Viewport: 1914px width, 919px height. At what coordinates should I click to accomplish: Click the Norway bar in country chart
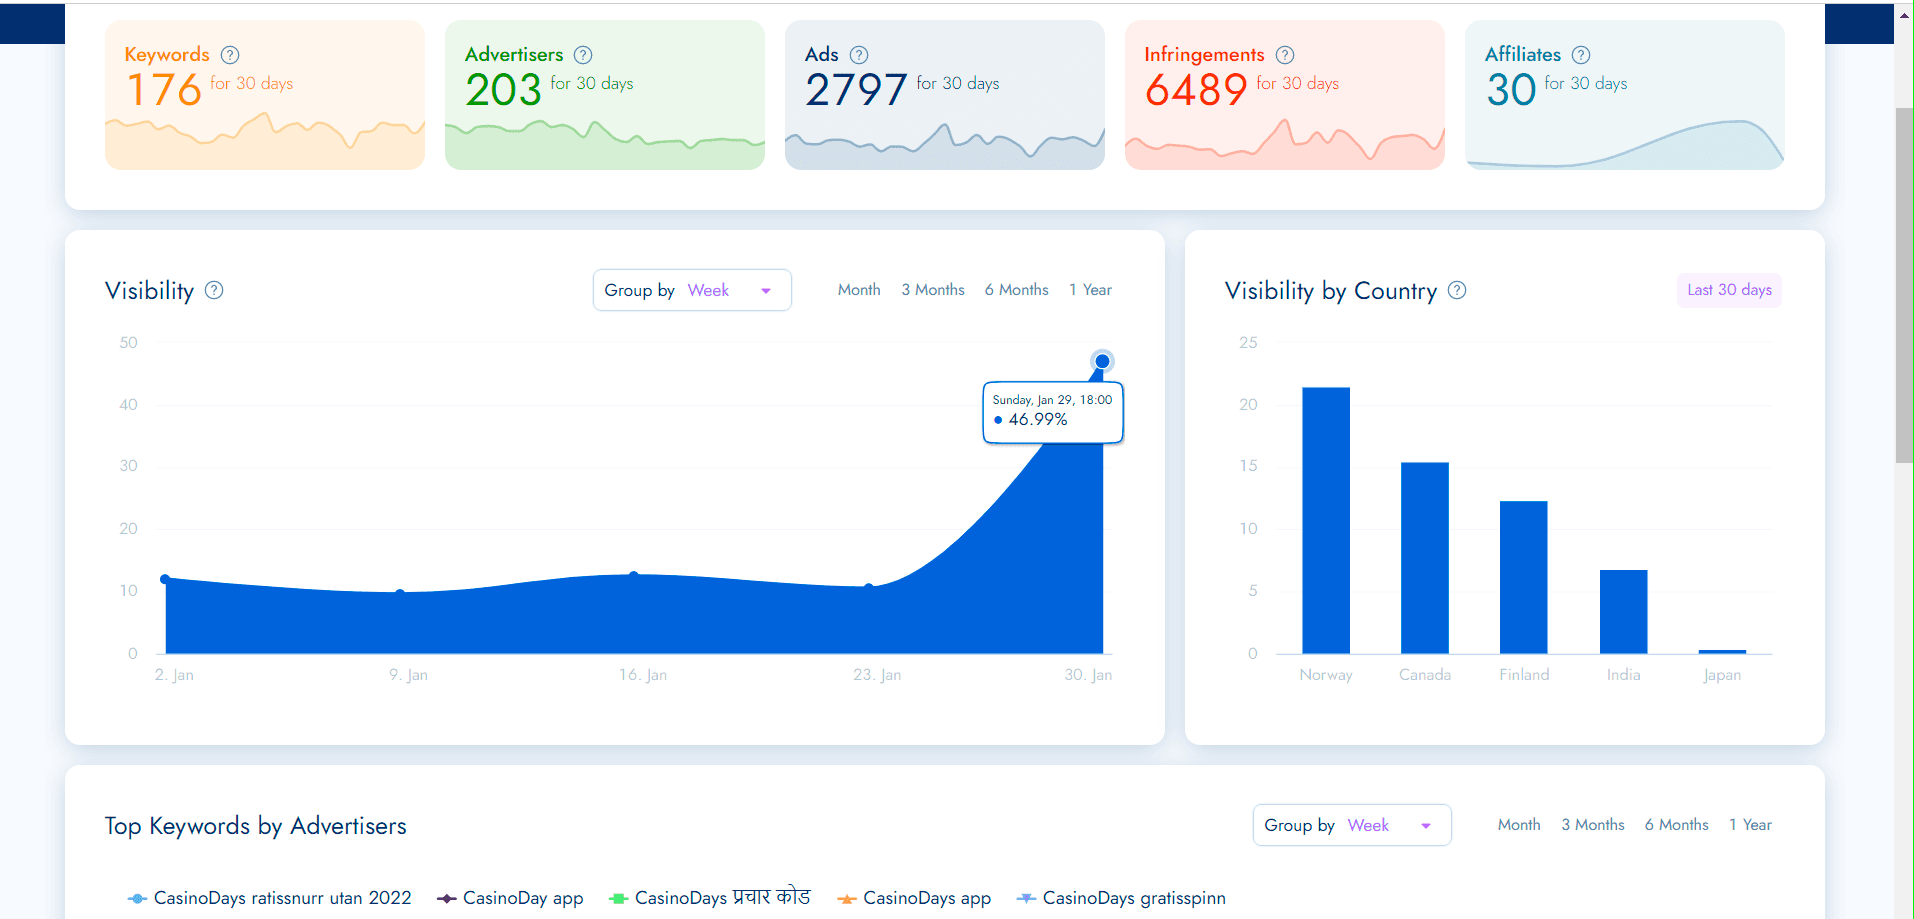click(1326, 520)
